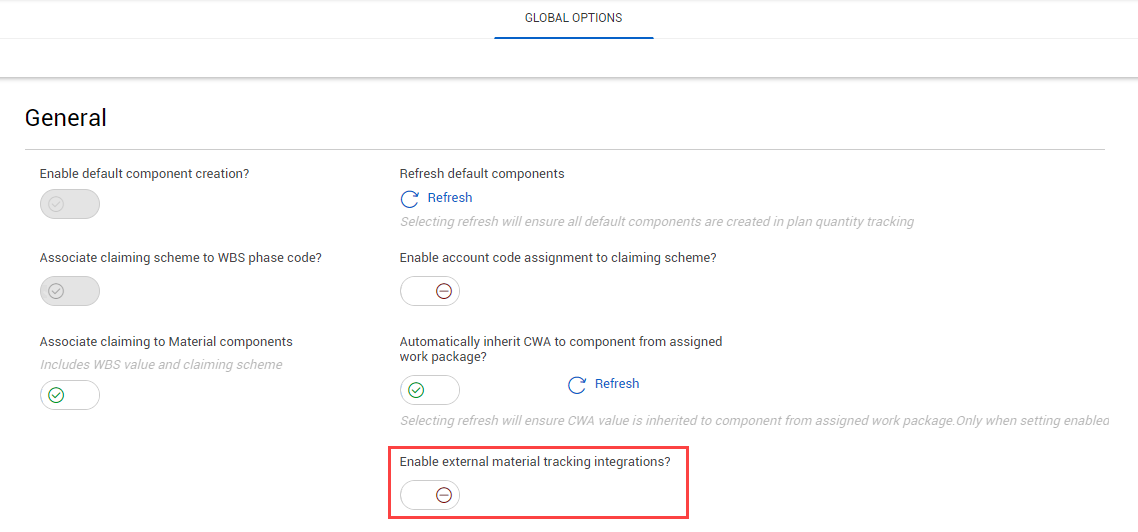
Task: Click the 'Enable external material tracking integrations?' label
Action: (535, 461)
